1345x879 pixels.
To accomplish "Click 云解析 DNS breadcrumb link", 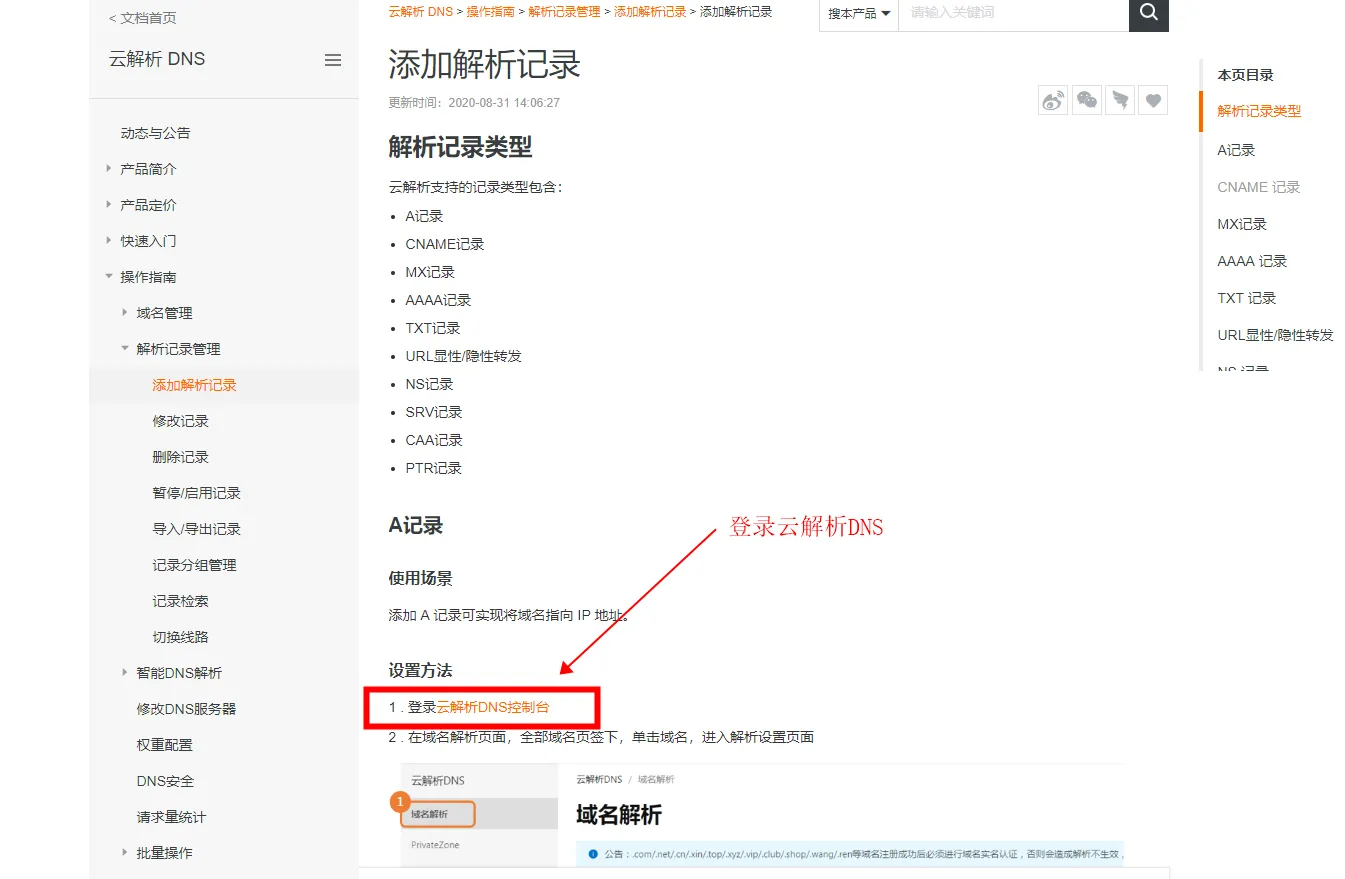I will (421, 12).
